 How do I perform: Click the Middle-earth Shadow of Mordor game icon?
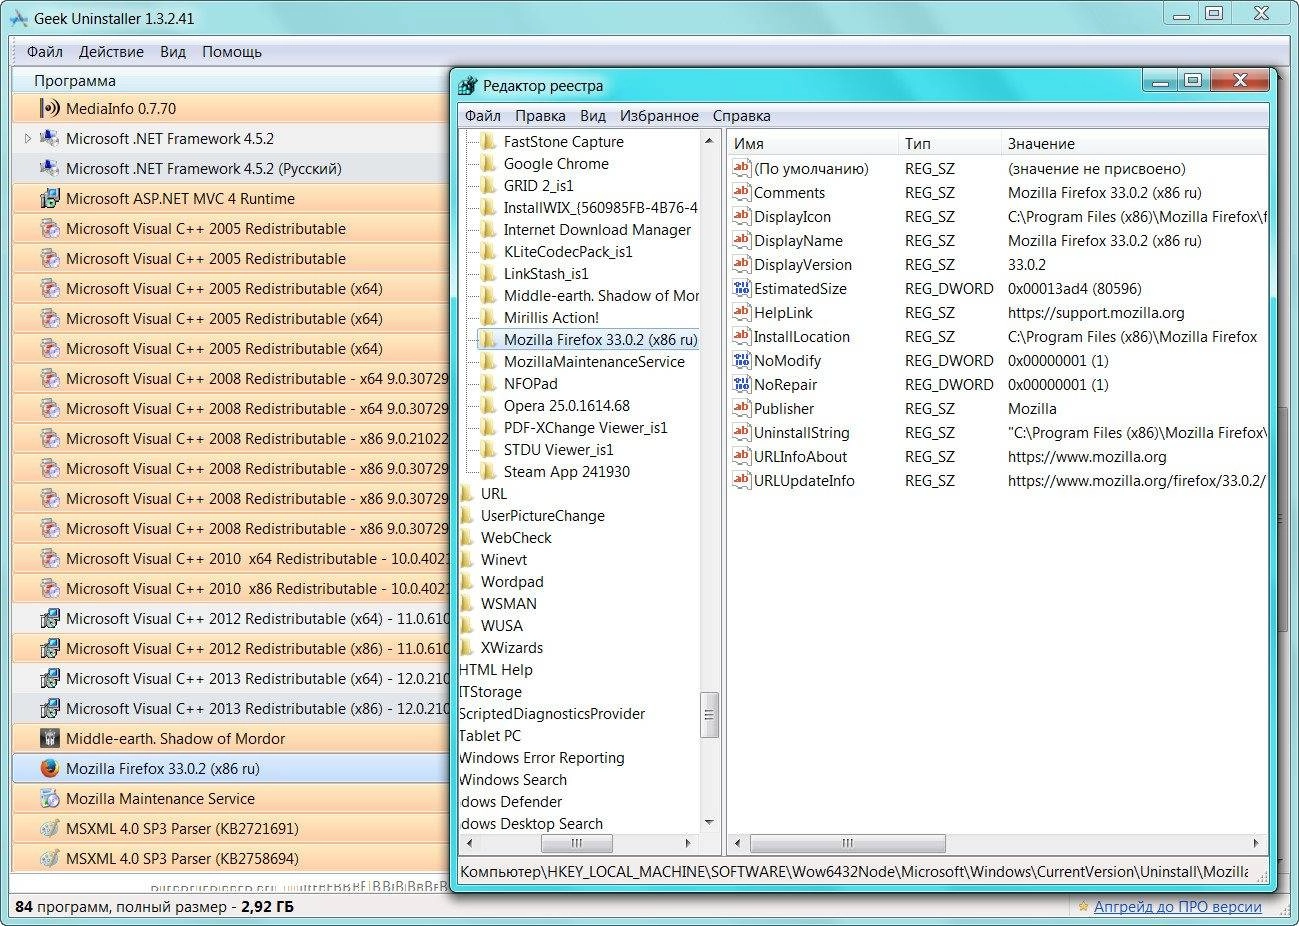point(50,738)
